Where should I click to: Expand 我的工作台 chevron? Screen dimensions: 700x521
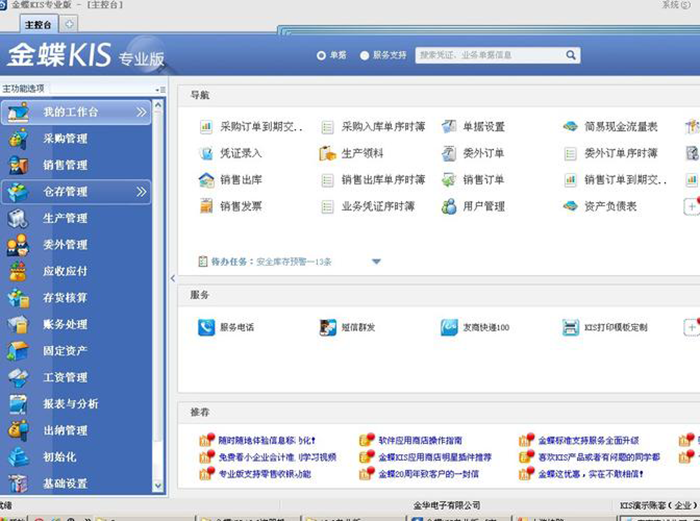[142, 112]
